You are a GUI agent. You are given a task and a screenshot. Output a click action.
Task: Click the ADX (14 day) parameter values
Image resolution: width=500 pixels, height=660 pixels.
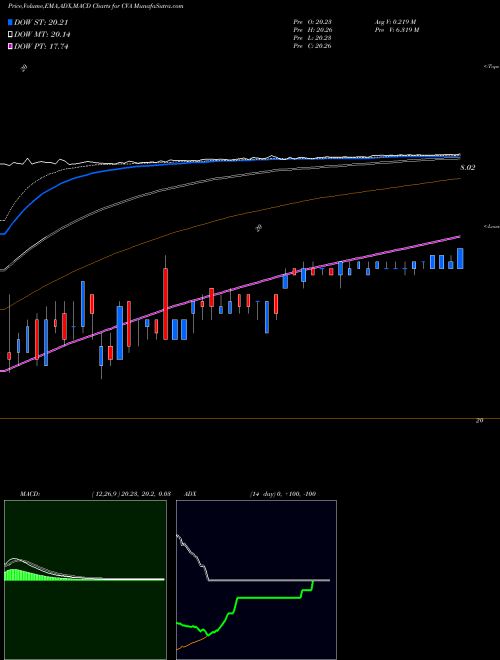coord(283,494)
